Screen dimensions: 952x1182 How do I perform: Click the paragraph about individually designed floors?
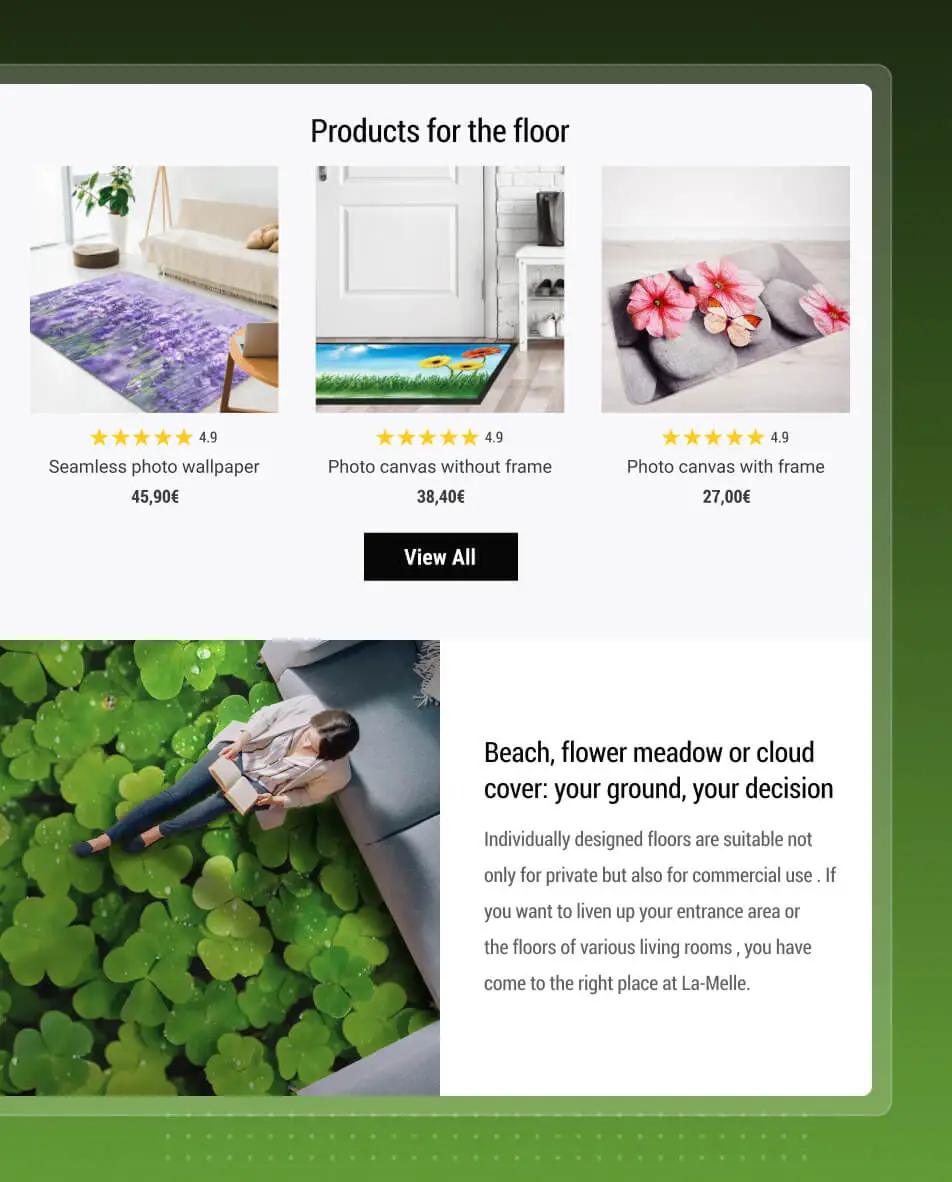(660, 911)
